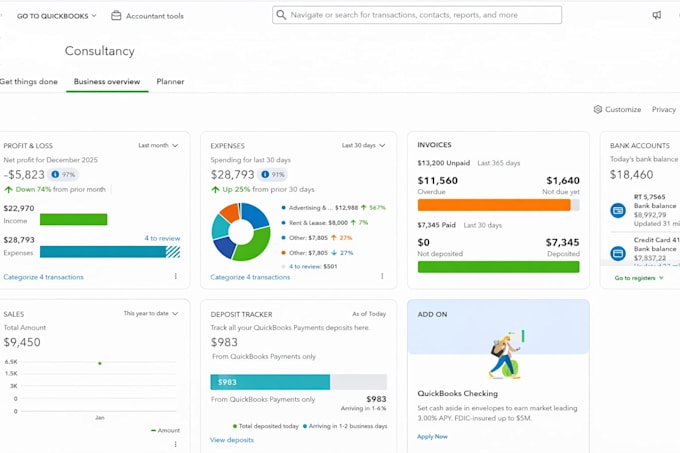The image size is (680, 453).
Task: Switch to Get things done tab
Action: [x=29, y=81]
